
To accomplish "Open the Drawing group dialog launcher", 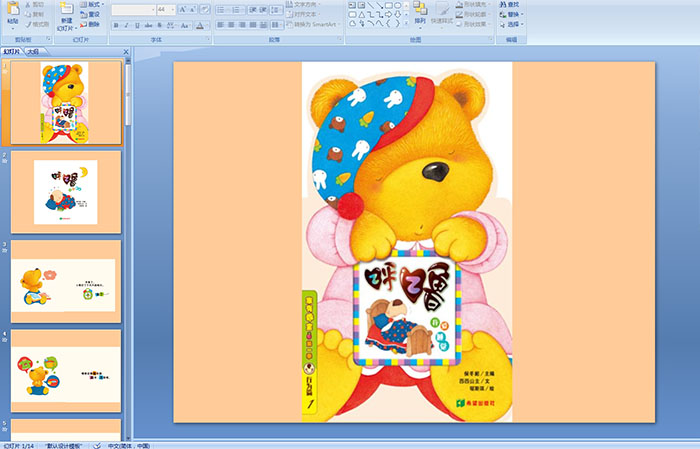I will pos(491,39).
